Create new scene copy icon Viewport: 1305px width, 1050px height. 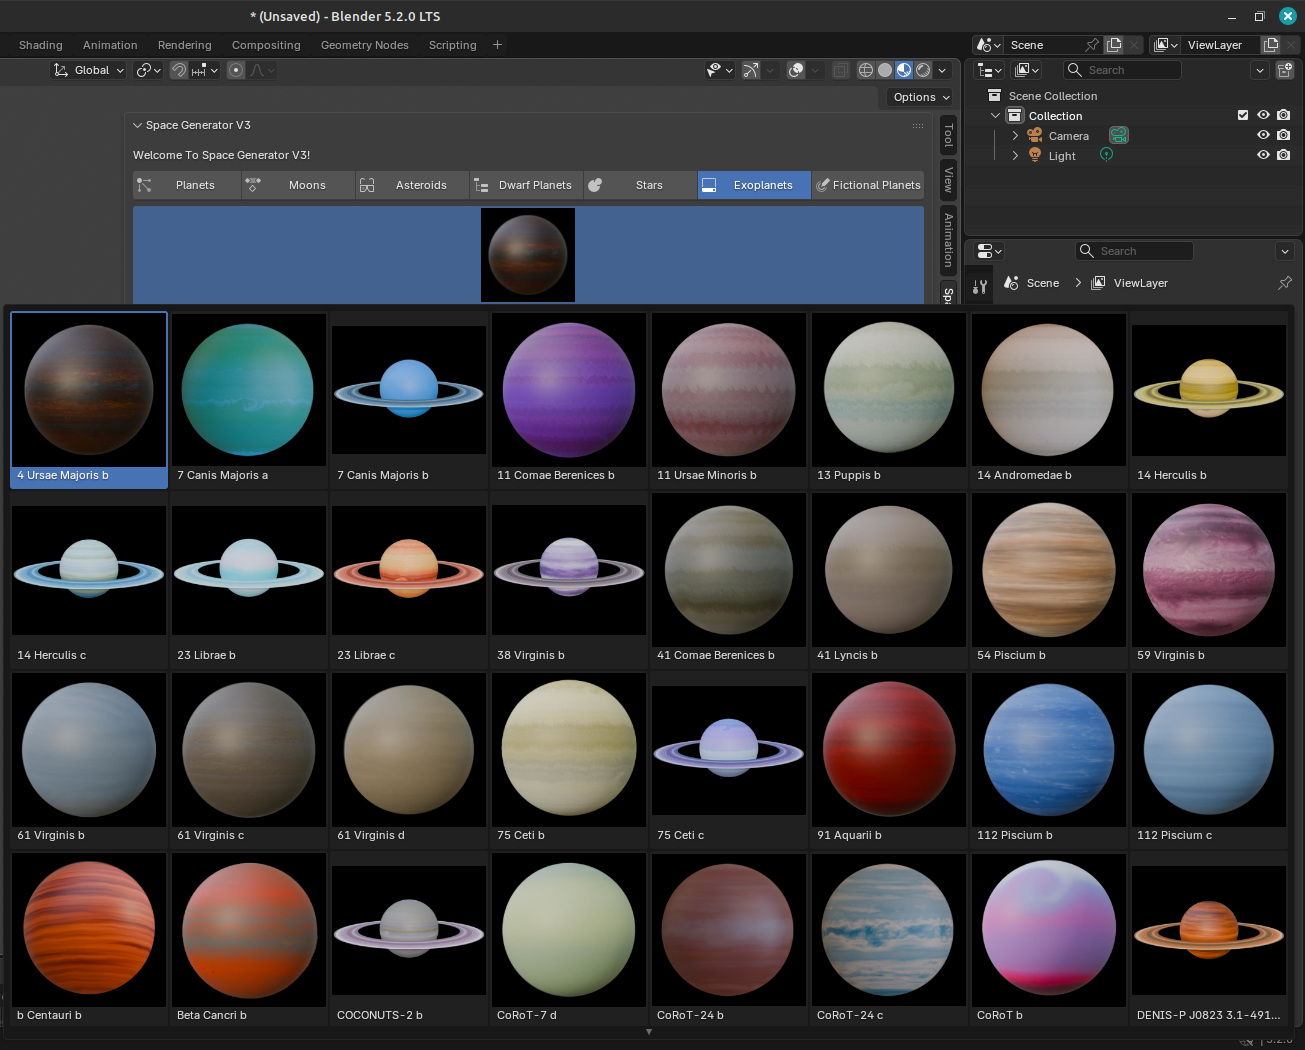pos(1114,45)
